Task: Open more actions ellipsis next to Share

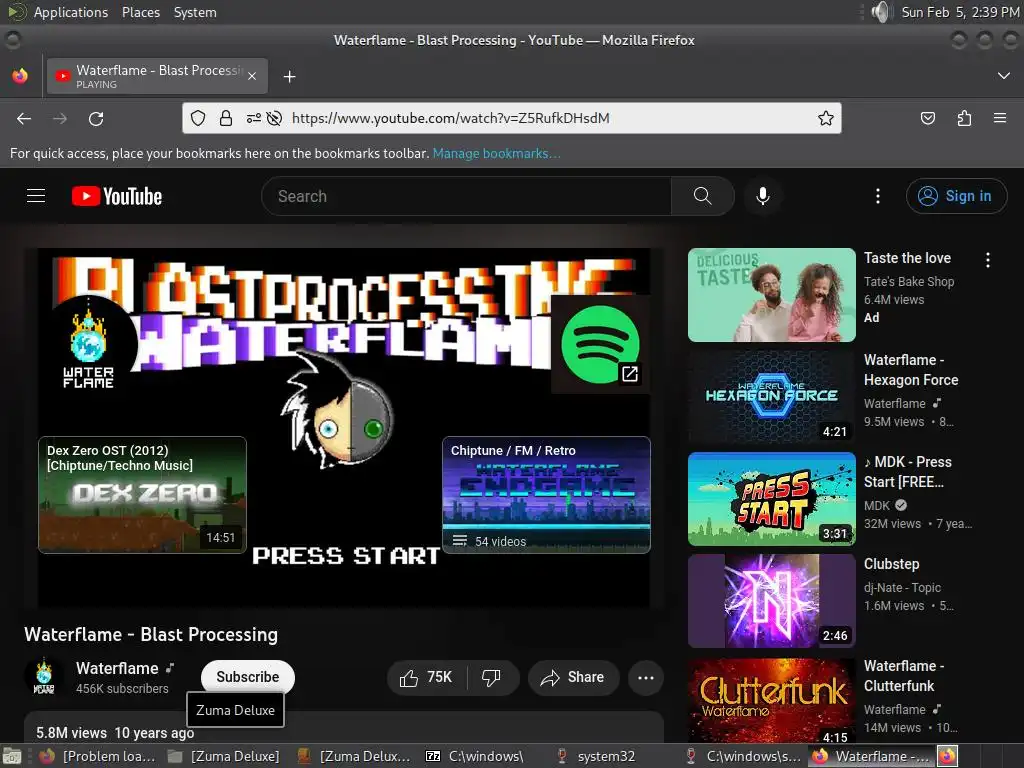Action: pos(645,678)
